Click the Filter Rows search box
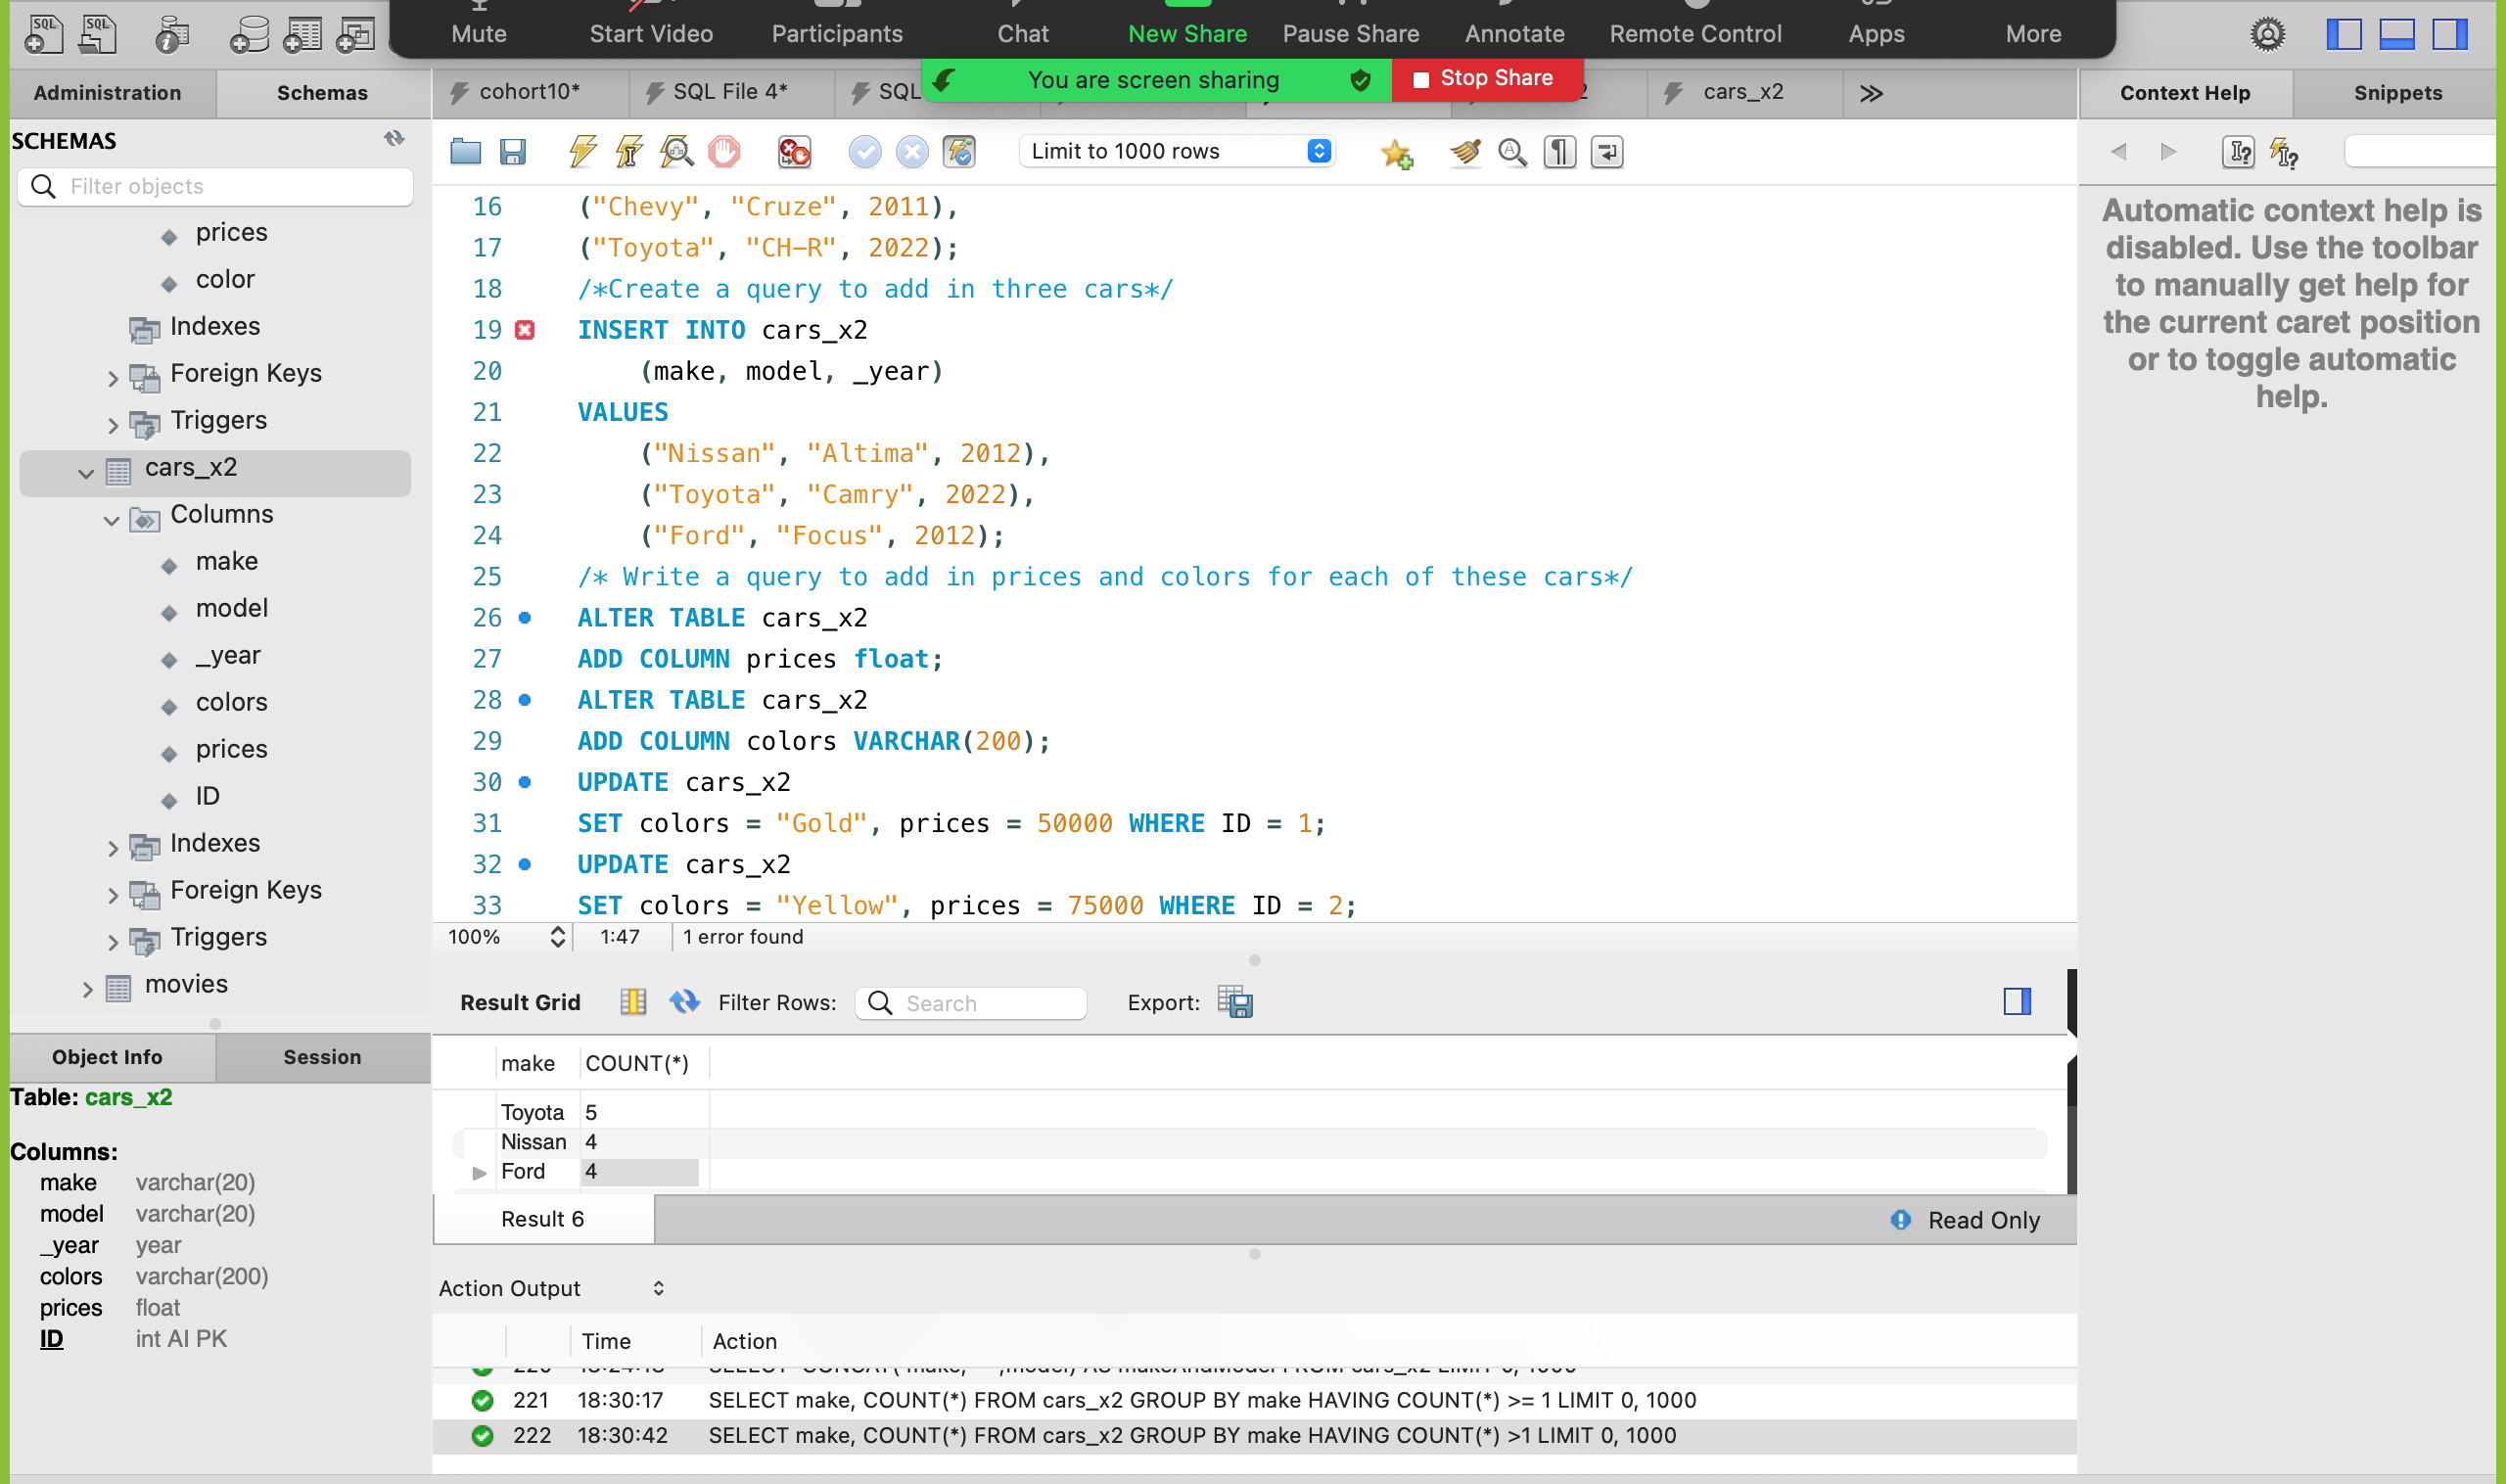The height and width of the screenshot is (1484, 2506). (971, 1003)
